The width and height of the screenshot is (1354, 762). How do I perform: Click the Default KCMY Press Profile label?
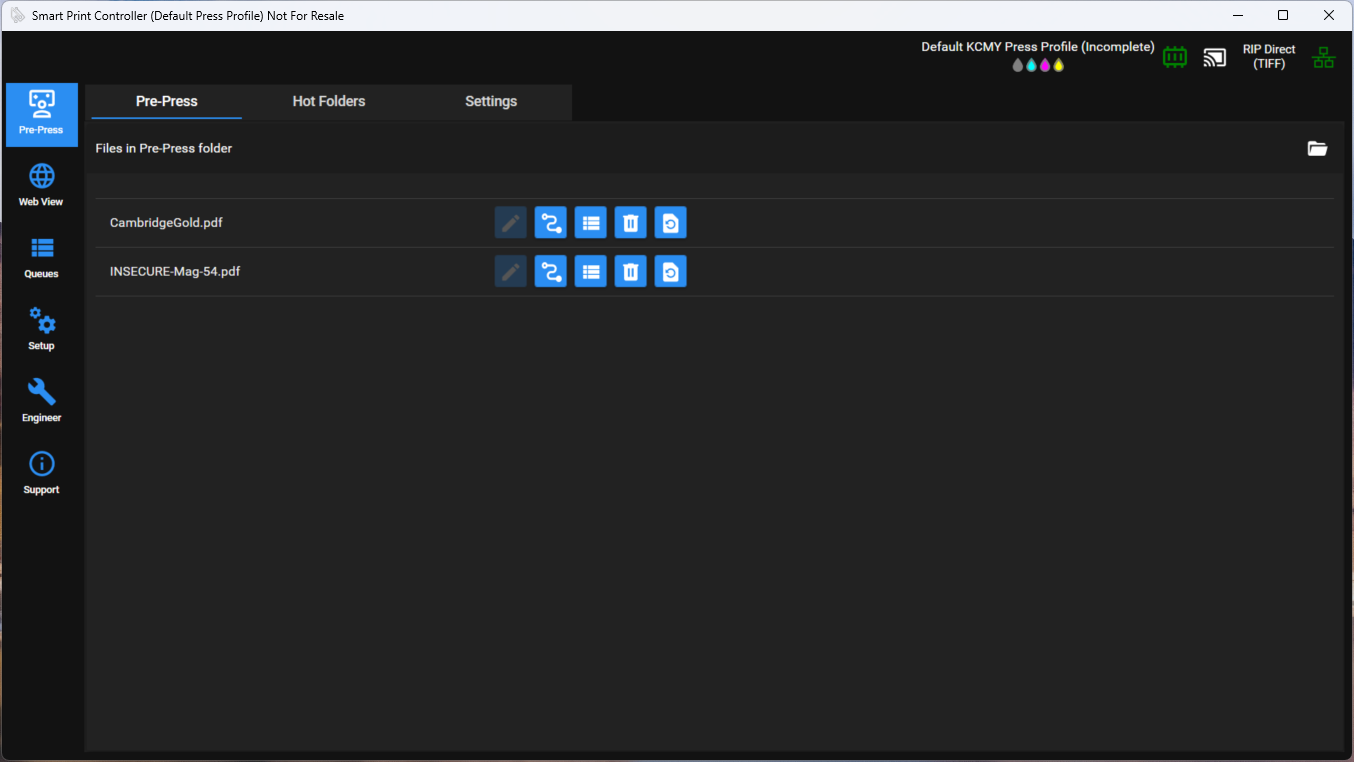[x=1038, y=47]
